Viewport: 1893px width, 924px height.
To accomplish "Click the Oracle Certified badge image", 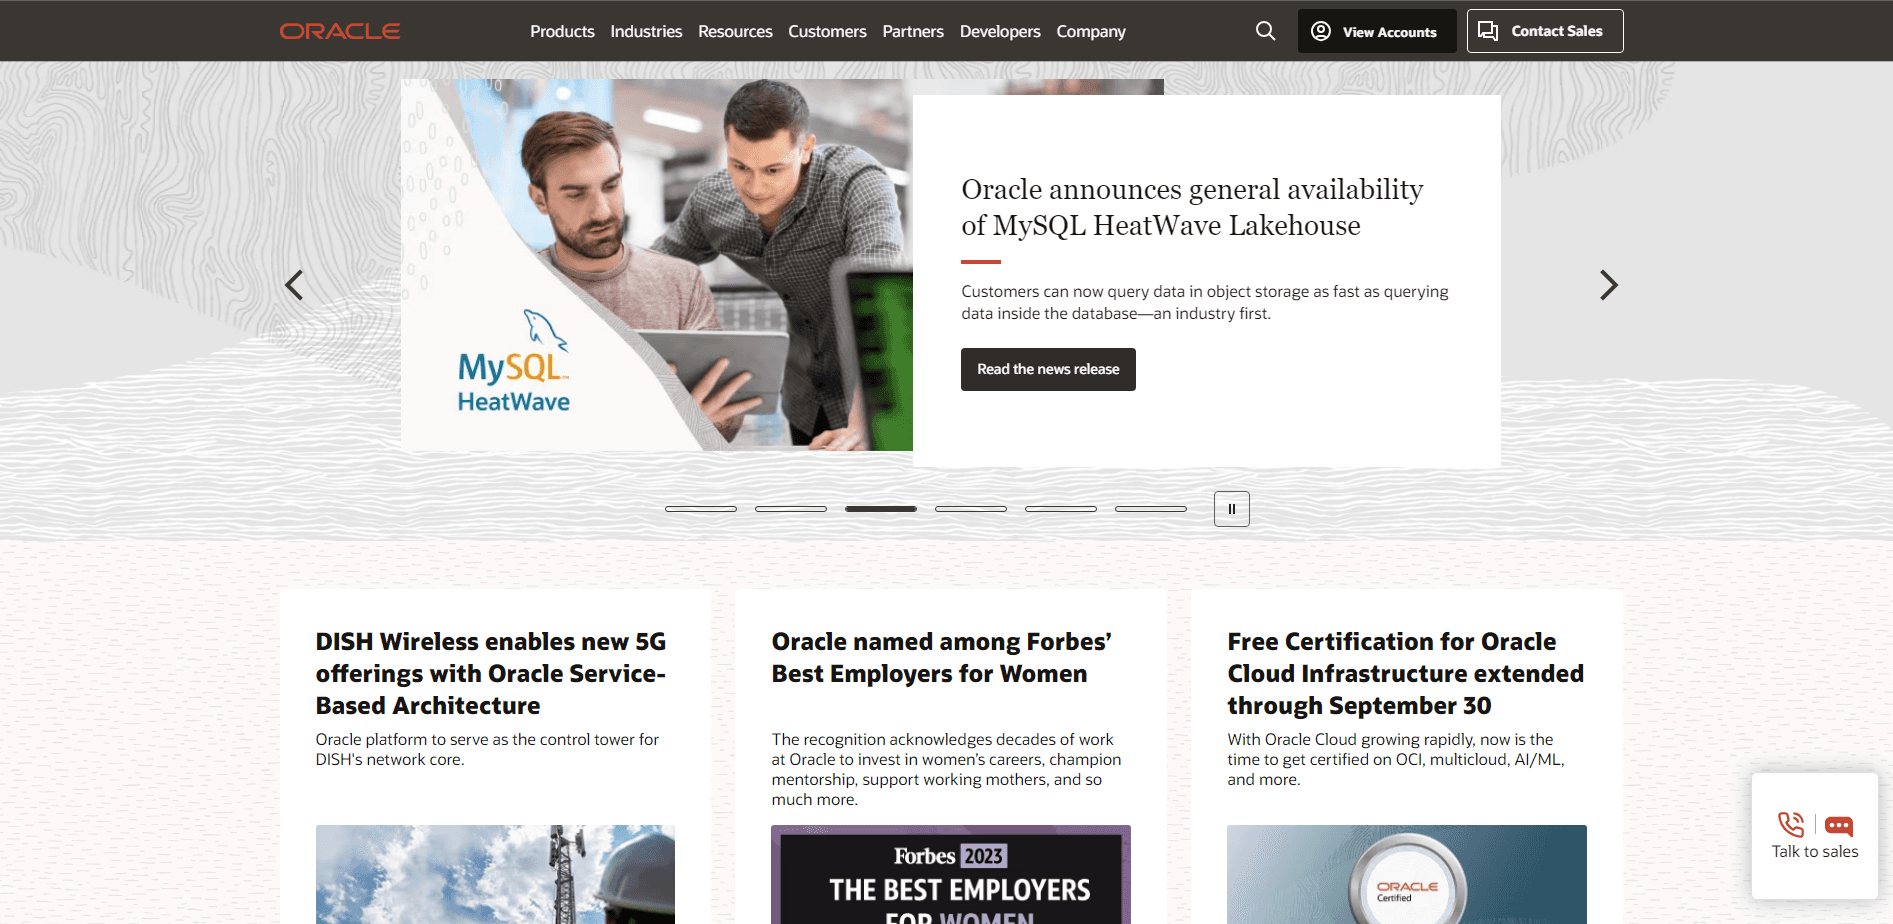I will (x=1407, y=874).
